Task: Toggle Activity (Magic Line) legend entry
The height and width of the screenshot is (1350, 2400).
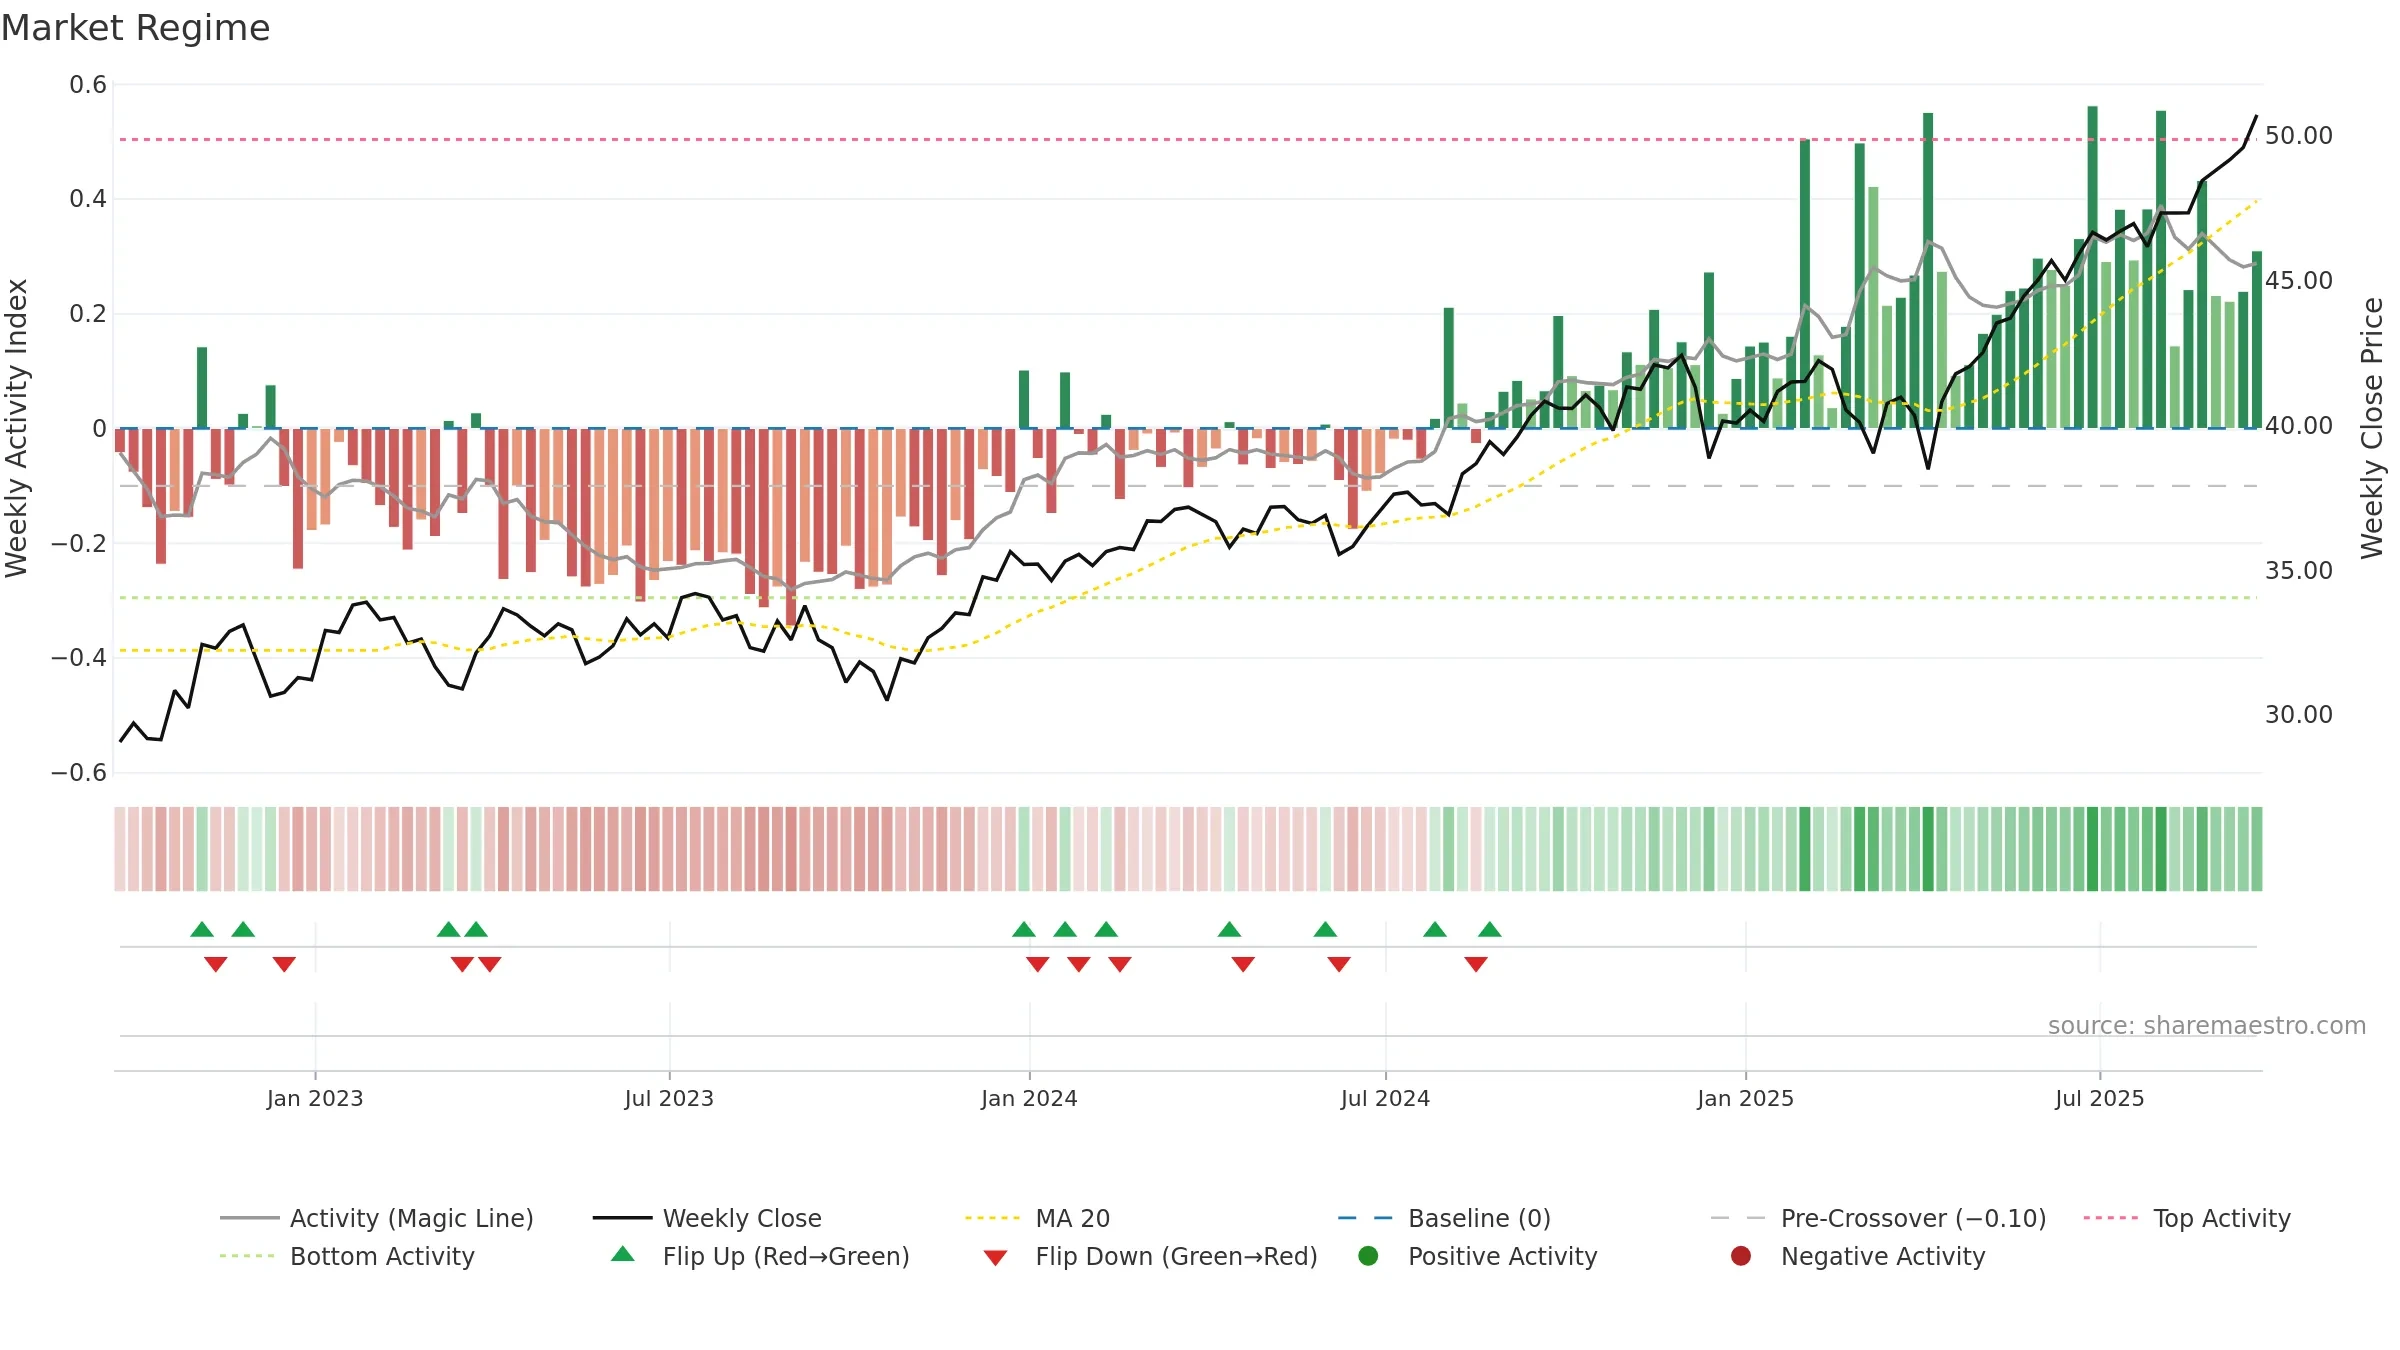Action: (x=377, y=1218)
